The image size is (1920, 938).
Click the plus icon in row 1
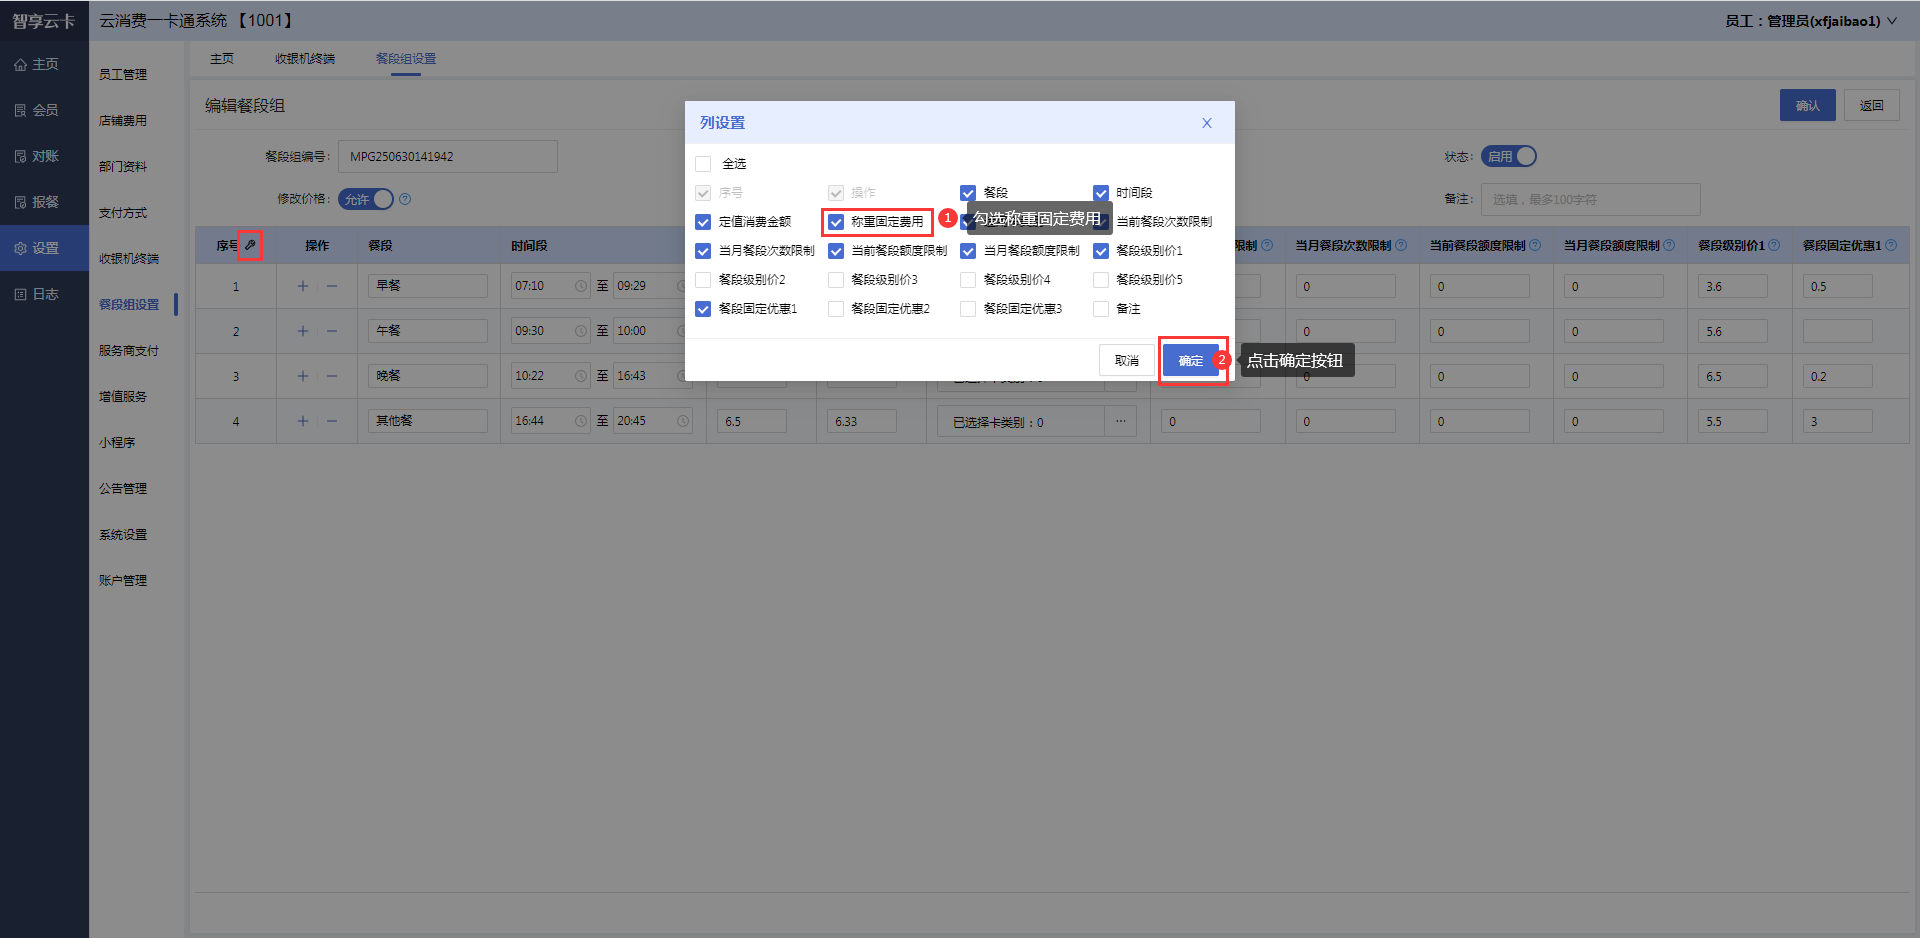pos(303,286)
